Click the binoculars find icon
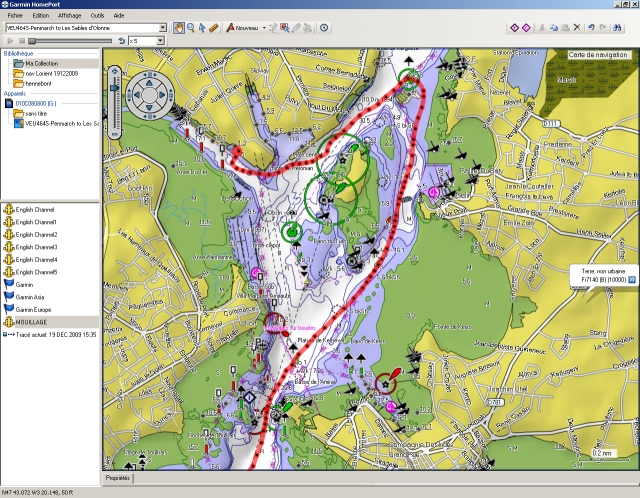640x498 pixels. [x=617, y=27]
